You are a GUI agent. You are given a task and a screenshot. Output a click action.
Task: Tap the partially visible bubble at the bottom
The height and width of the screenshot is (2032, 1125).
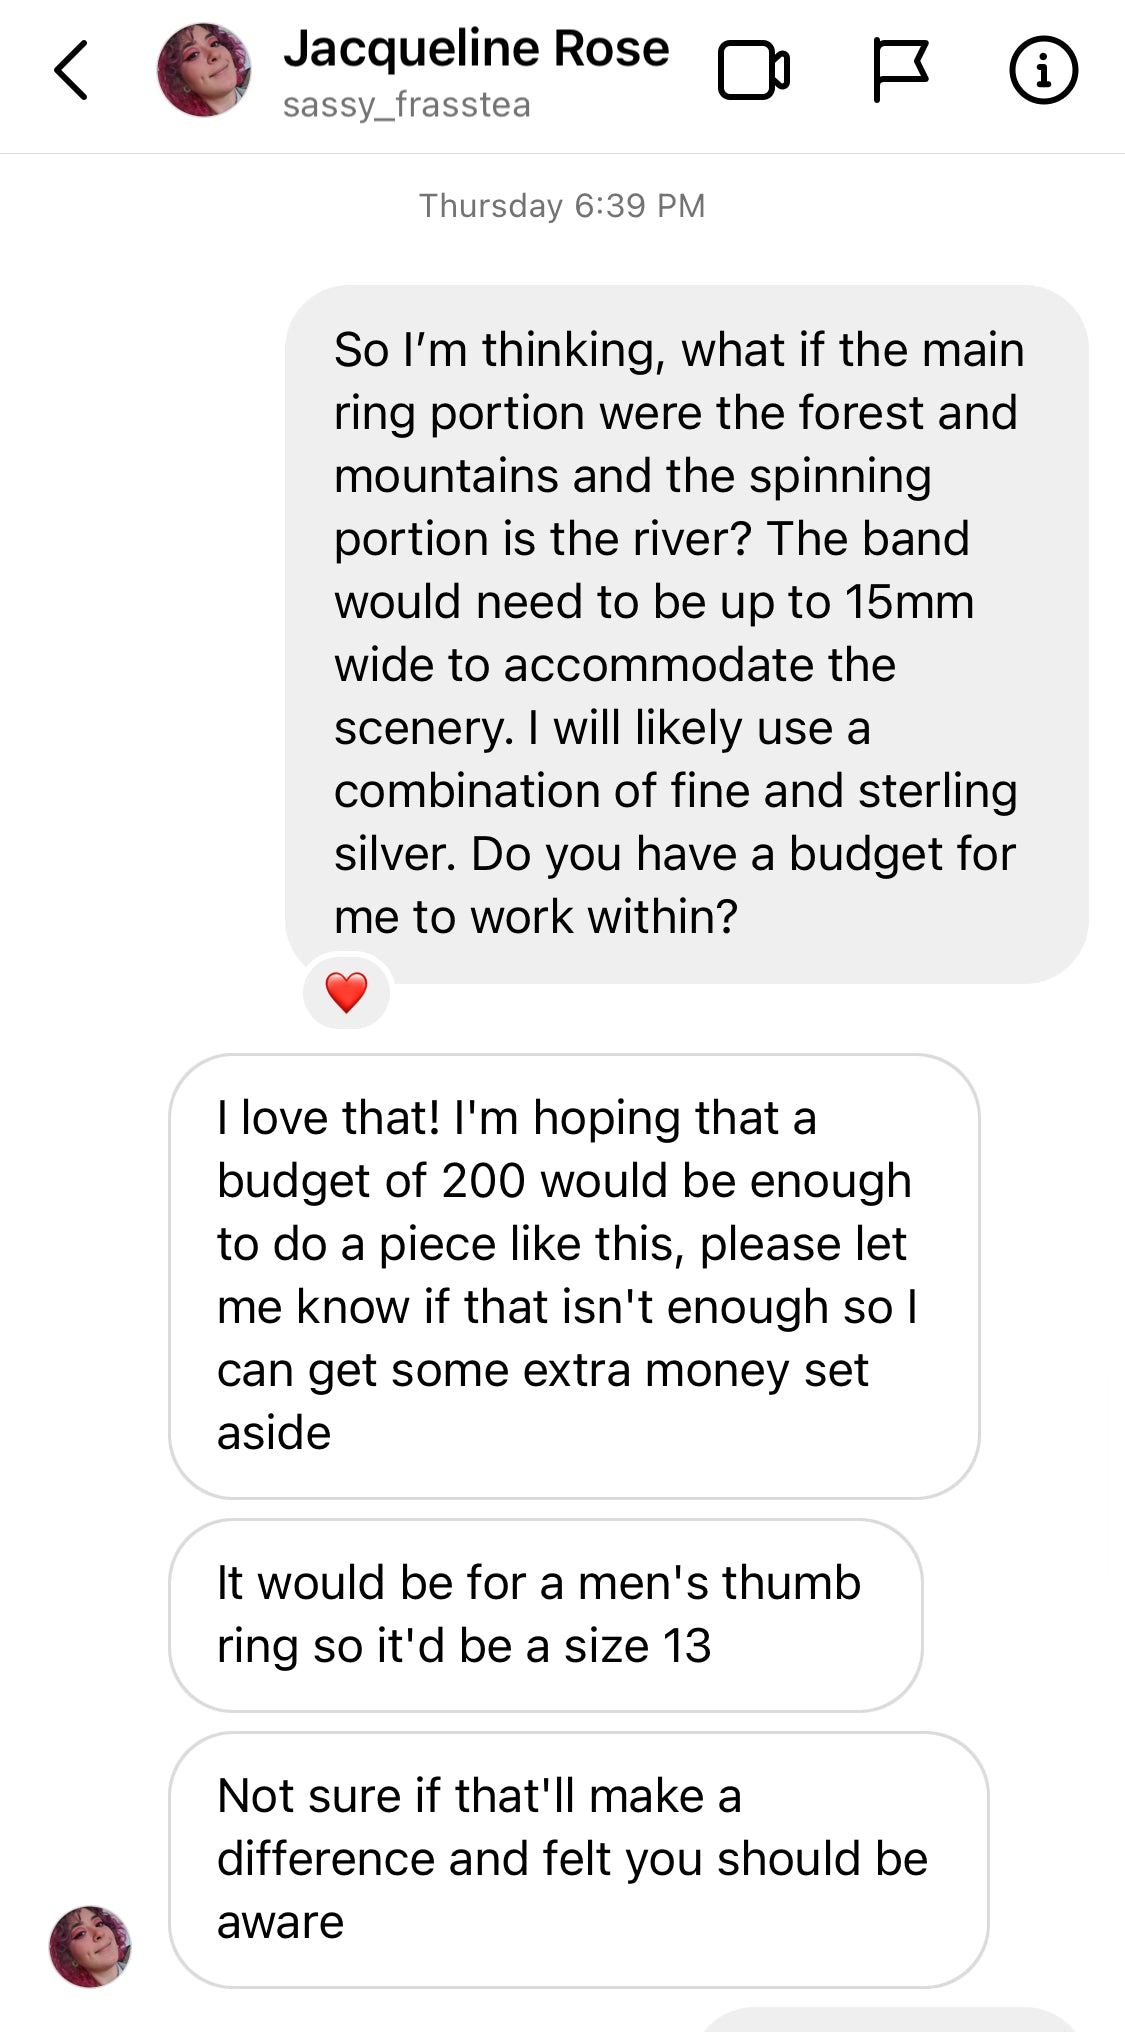(890, 2020)
